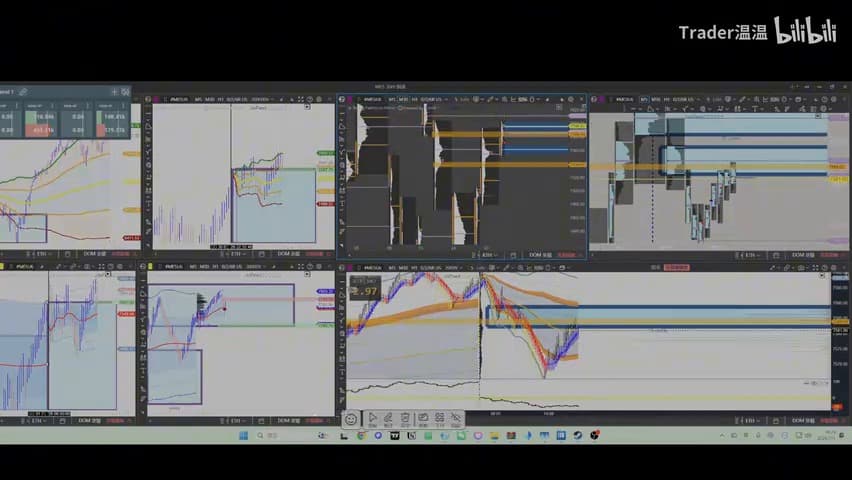Click calendar icon beside ETH below top-right chart
This screenshot has width=852, height=480.
point(775,254)
